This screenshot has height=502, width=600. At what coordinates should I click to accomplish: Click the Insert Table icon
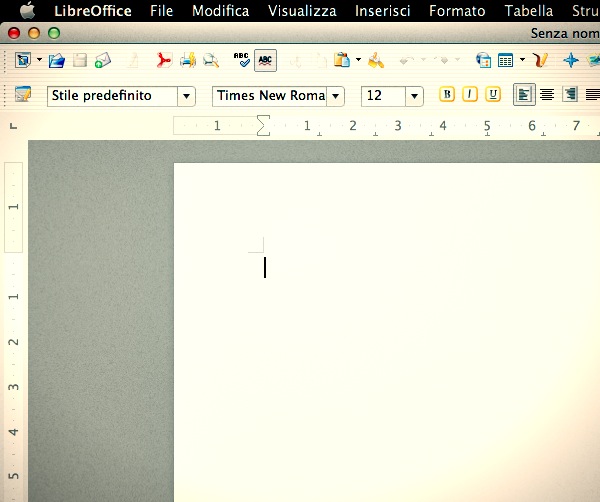[x=505, y=60]
